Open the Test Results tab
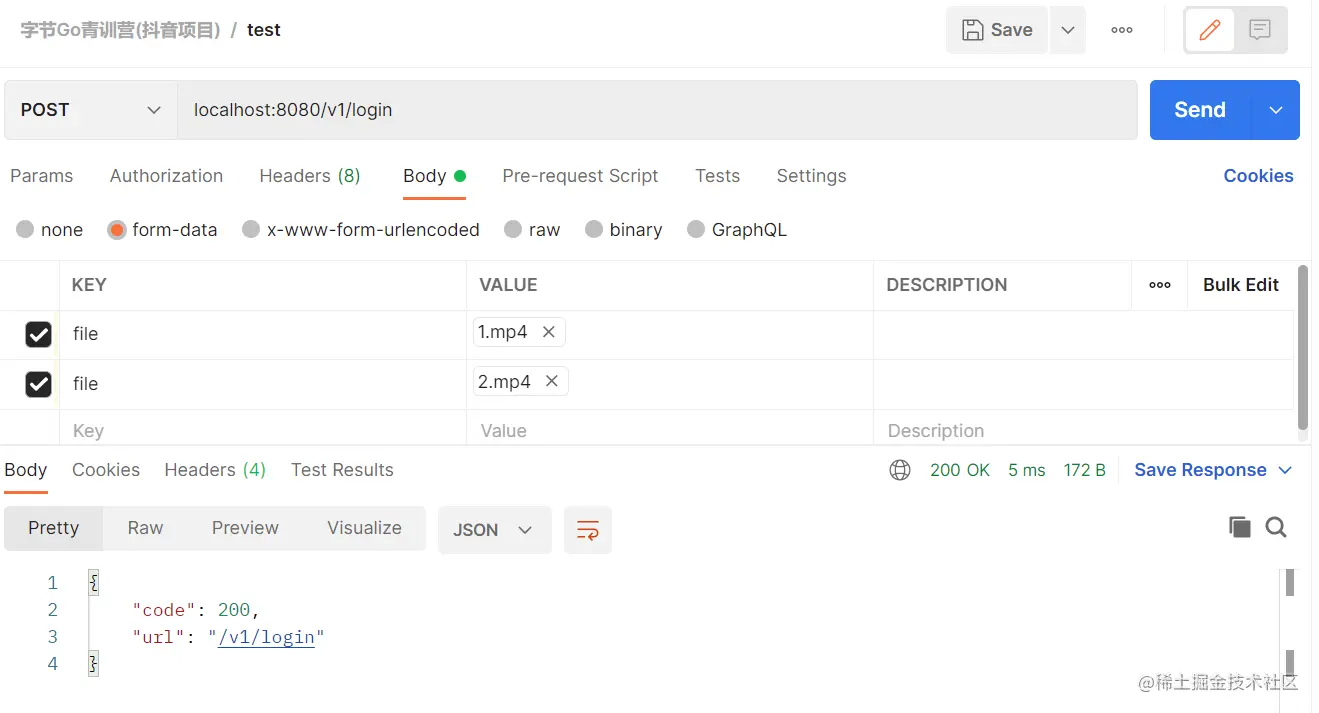 point(342,470)
